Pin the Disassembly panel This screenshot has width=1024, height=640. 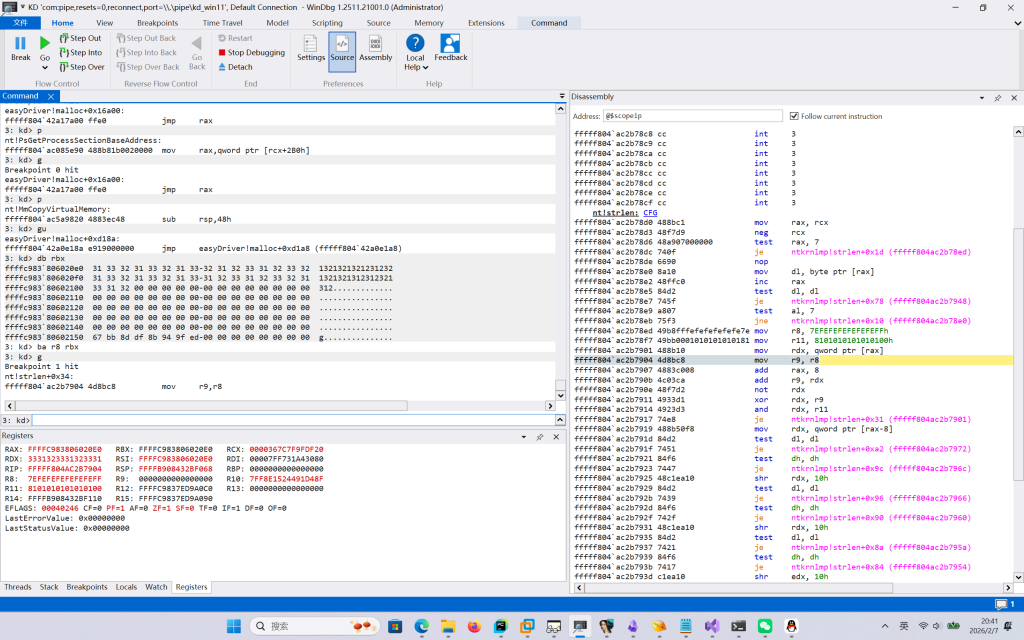pyautogui.click(x=997, y=97)
